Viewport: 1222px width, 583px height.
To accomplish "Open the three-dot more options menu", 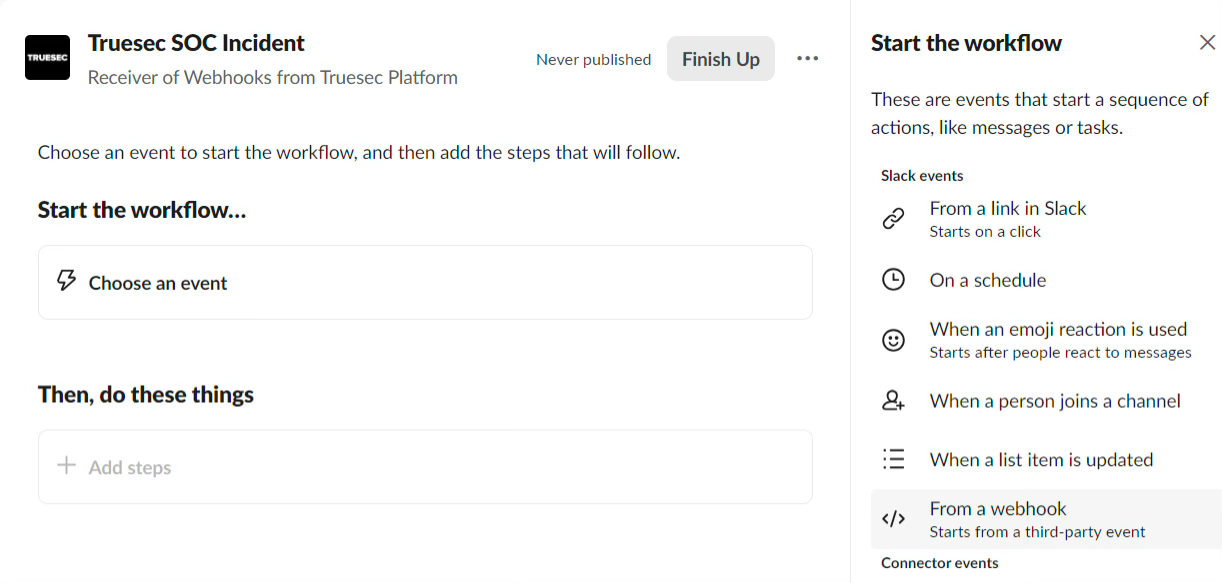I will click(x=807, y=59).
